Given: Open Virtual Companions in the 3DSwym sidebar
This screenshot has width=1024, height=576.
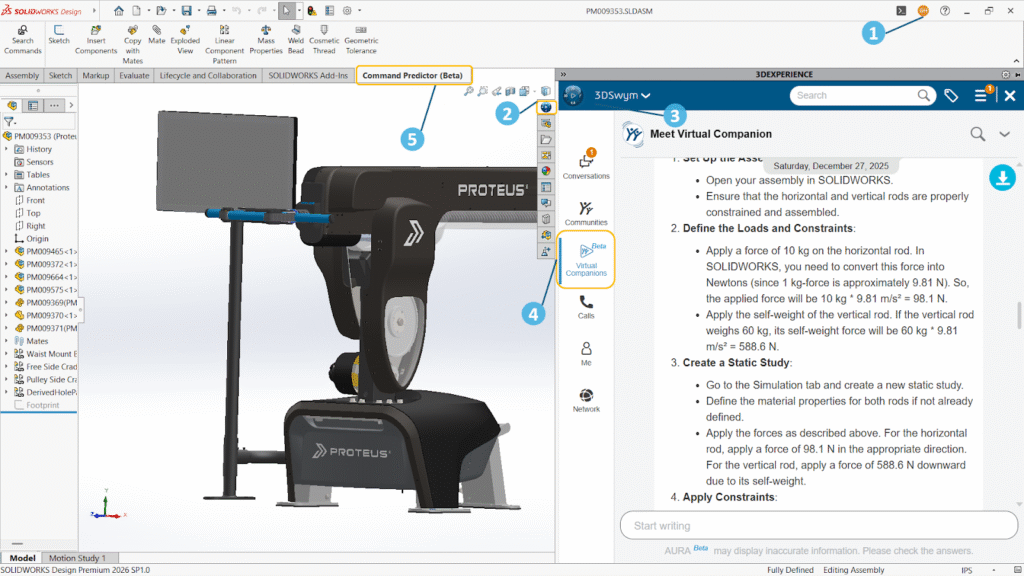Looking at the screenshot, I should coord(585,259).
